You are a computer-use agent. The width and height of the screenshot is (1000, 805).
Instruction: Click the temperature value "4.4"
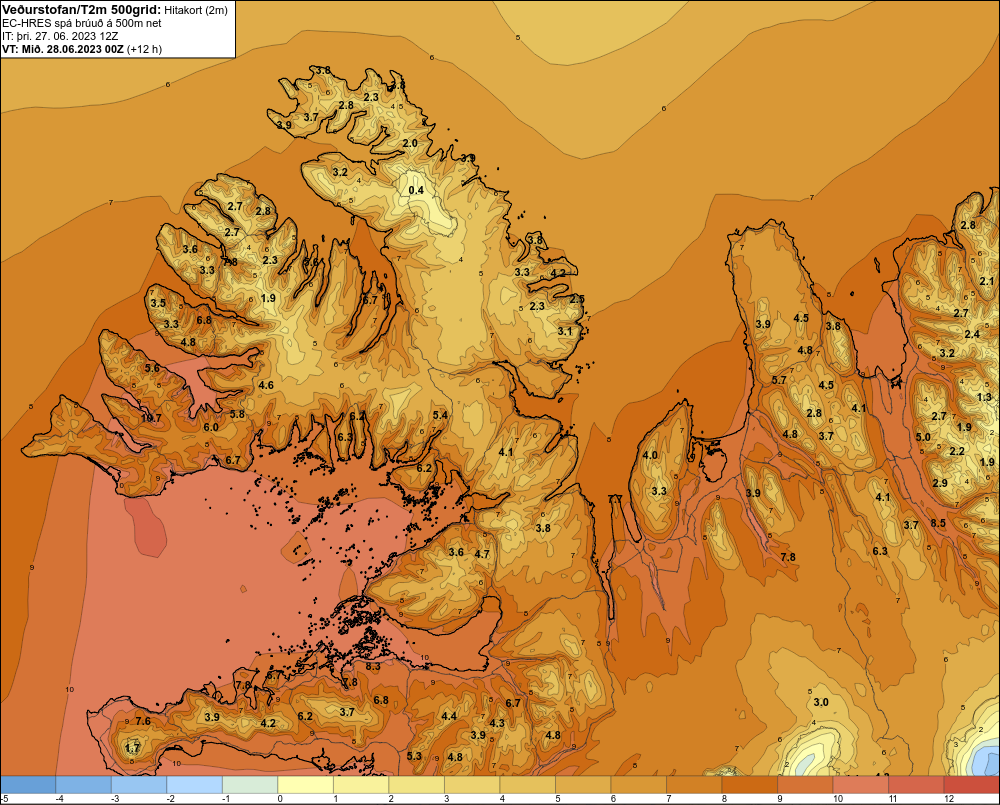click(449, 716)
